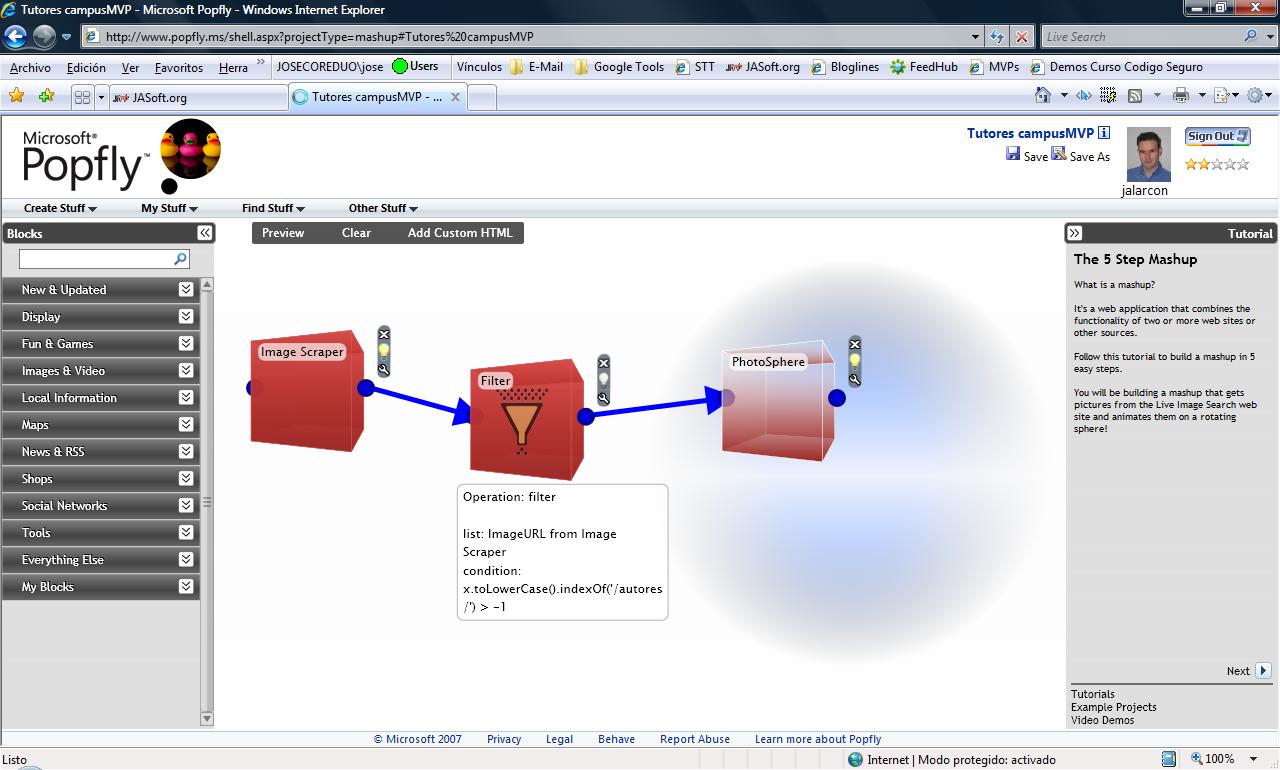Collapse the Tutorial panel with double chevron
The height and width of the screenshot is (770, 1280).
tap(1074, 233)
